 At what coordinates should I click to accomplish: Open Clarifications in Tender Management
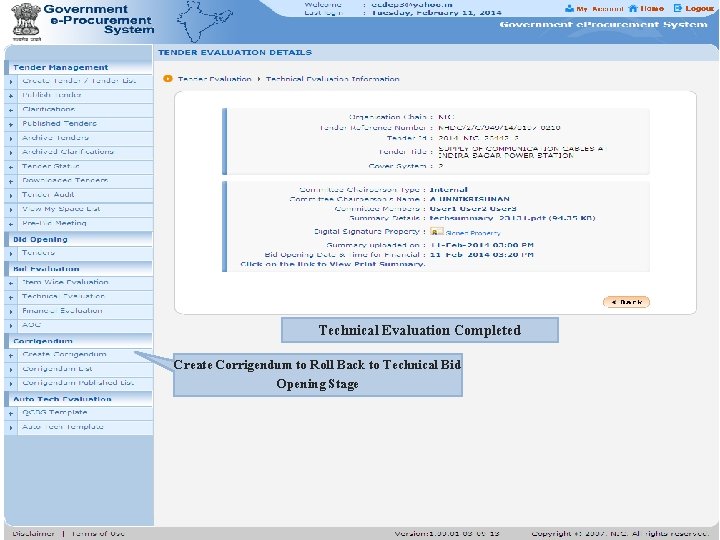click(x=49, y=109)
